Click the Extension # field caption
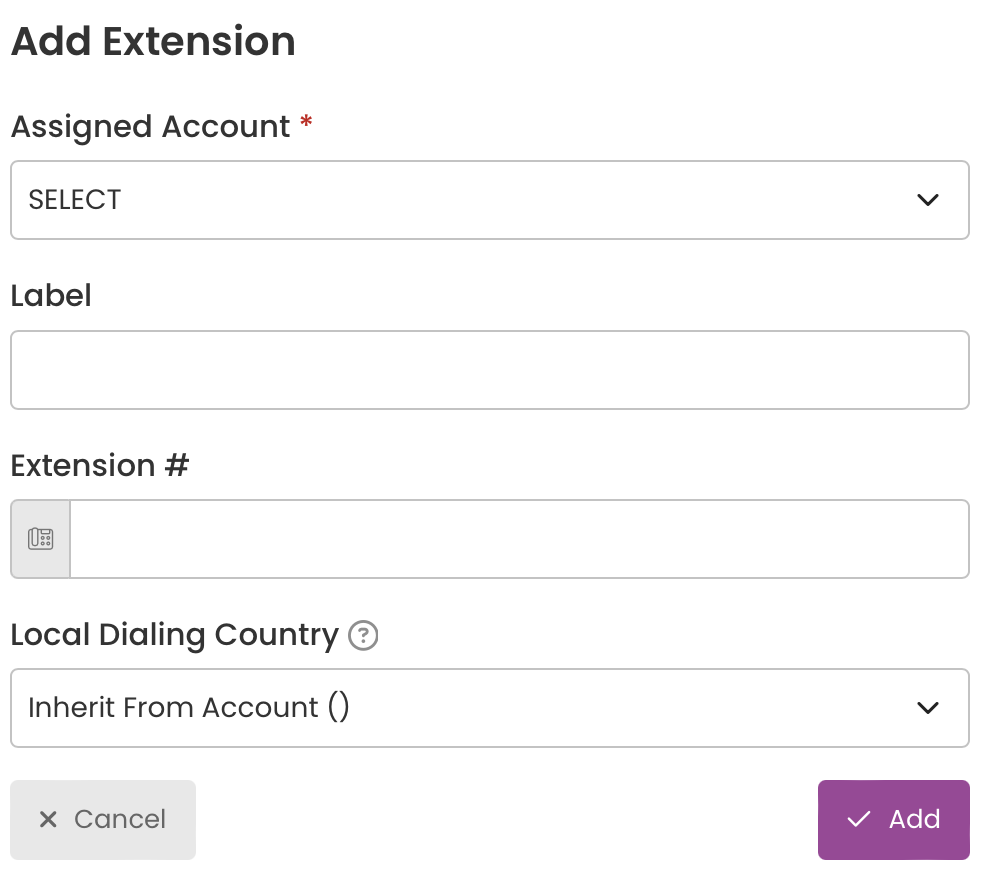The width and height of the screenshot is (984, 882). [x=100, y=466]
